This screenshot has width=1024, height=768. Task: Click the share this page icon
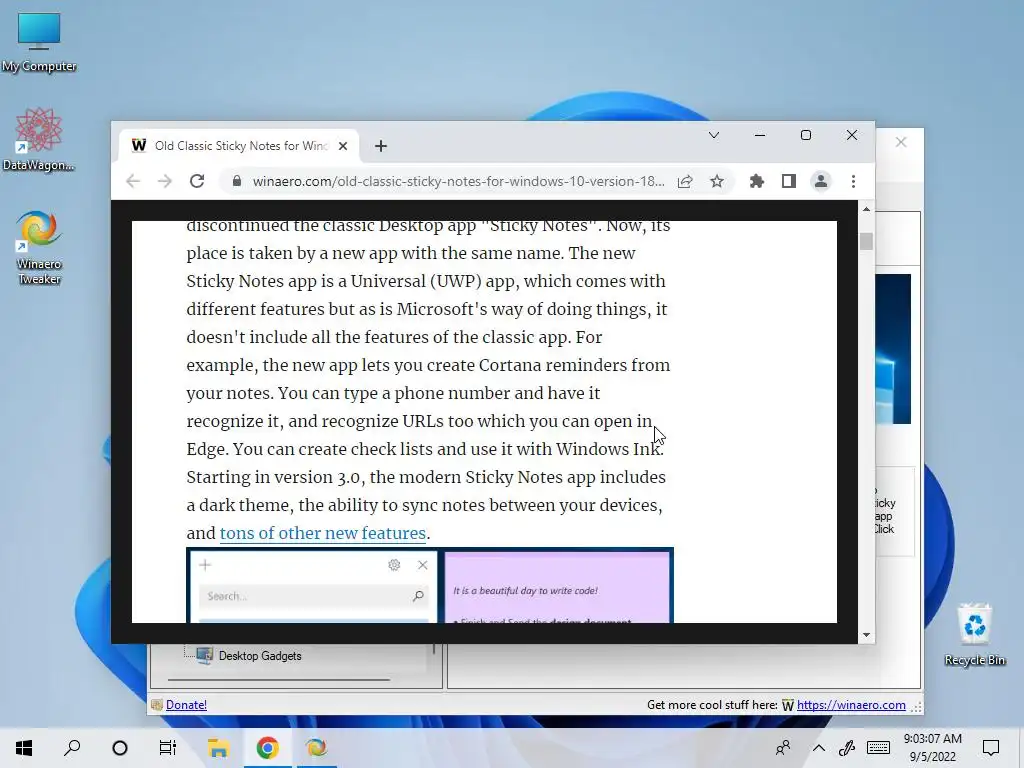point(684,181)
